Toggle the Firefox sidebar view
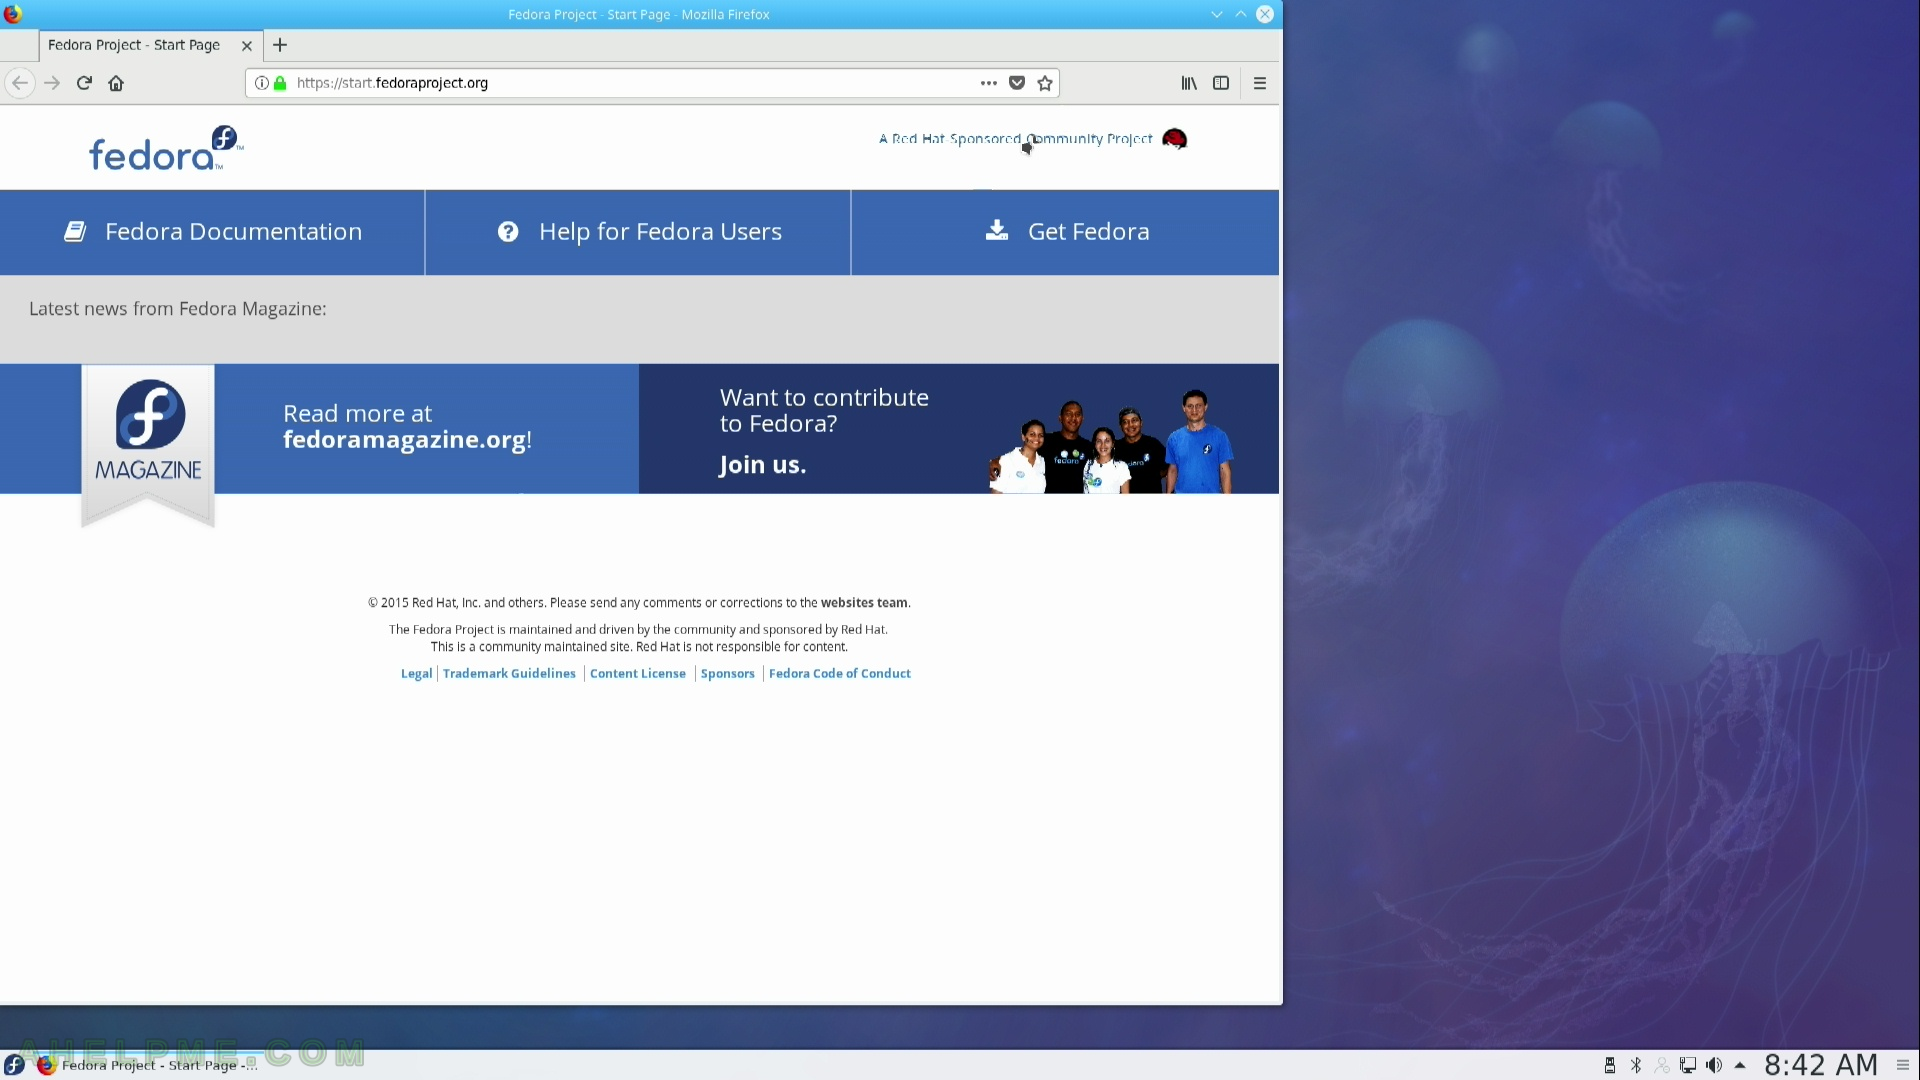The height and width of the screenshot is (1080, 1920). (x=1221, y=83)
